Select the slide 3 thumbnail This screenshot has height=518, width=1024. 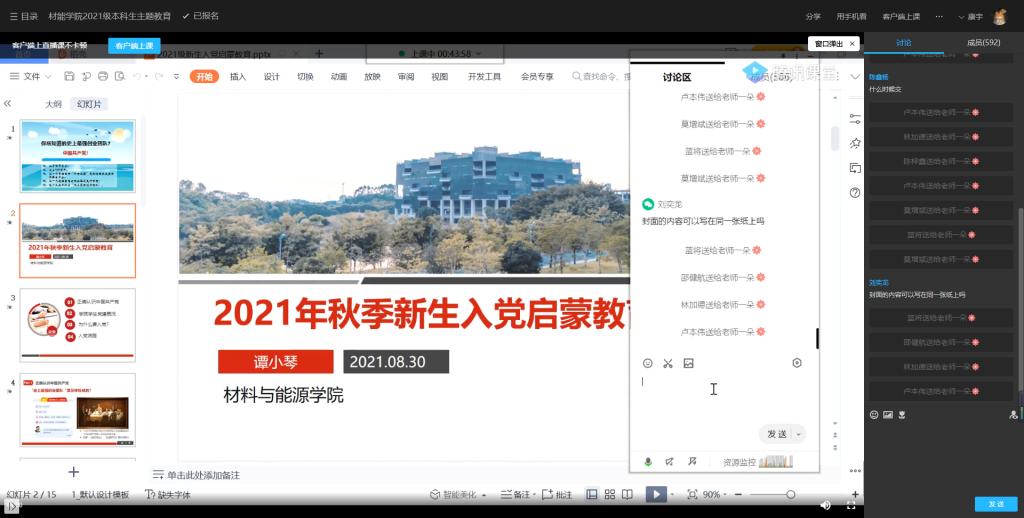pyautogui.click(x=77, y=325)
